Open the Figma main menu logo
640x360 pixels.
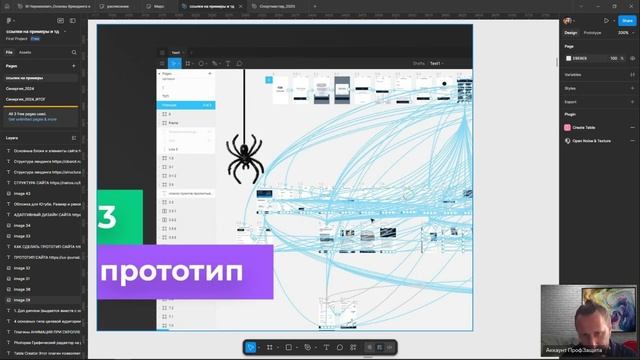[x=9, y=20]
